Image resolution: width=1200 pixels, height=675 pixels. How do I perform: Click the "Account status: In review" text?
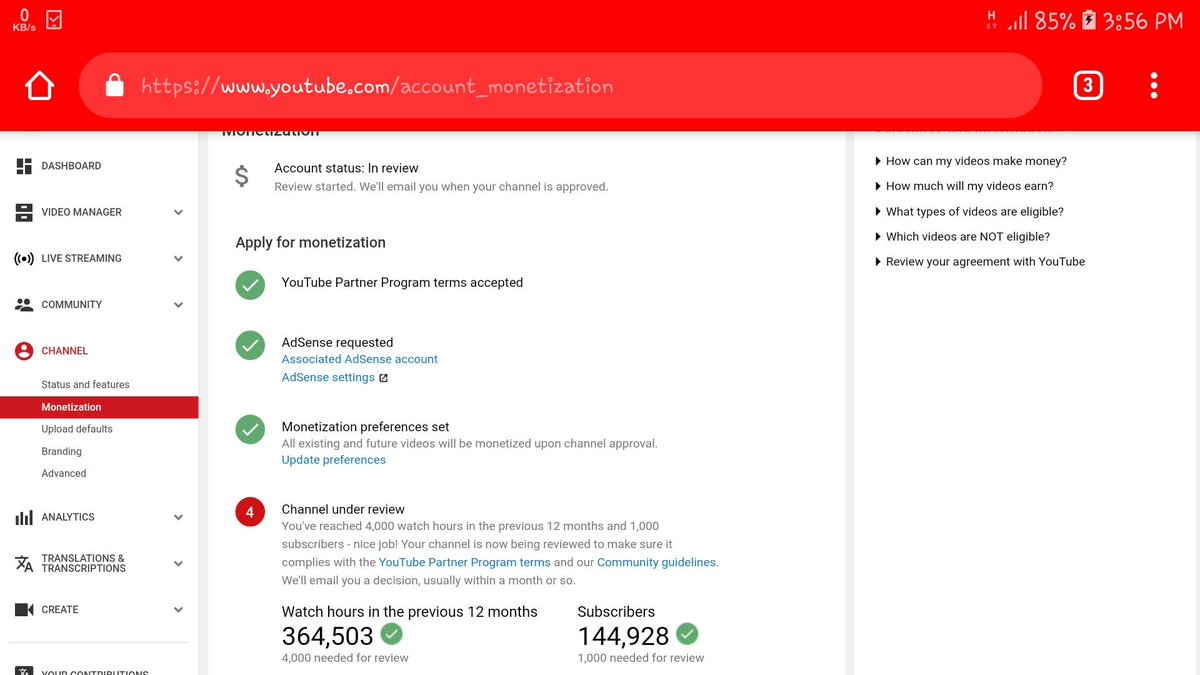point(346,168)
